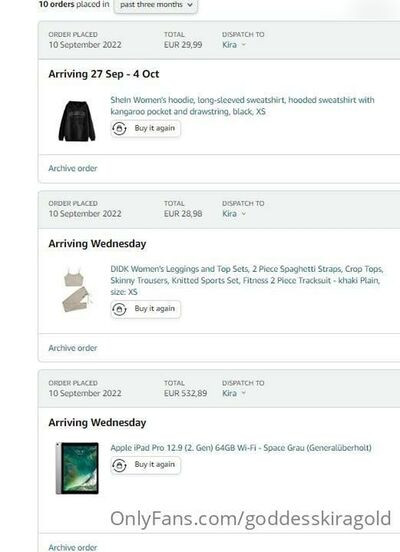Viewport: 400px width, 552px height.
Task: Open DIDK Women's Leggings and Top Sets link
Action: (246, 280)
